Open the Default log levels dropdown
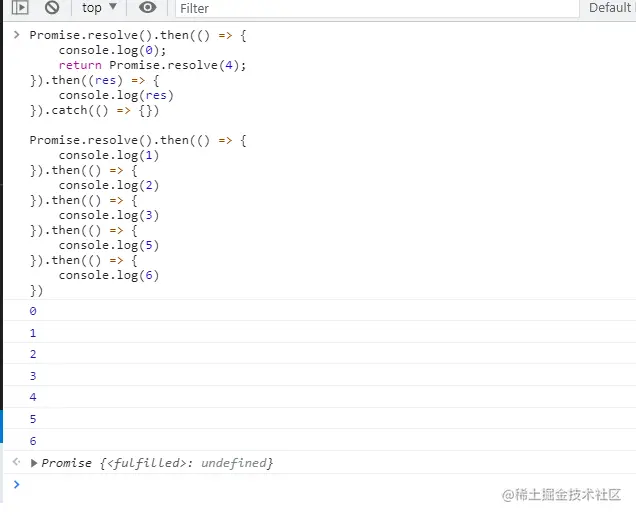Viewport: 636px width, 517px height. (x=612, y=8)
